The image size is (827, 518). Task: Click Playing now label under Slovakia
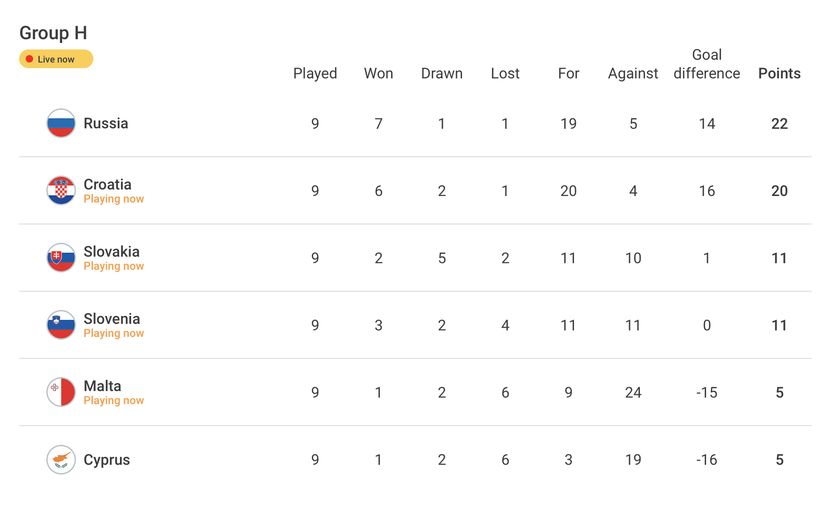114,266
